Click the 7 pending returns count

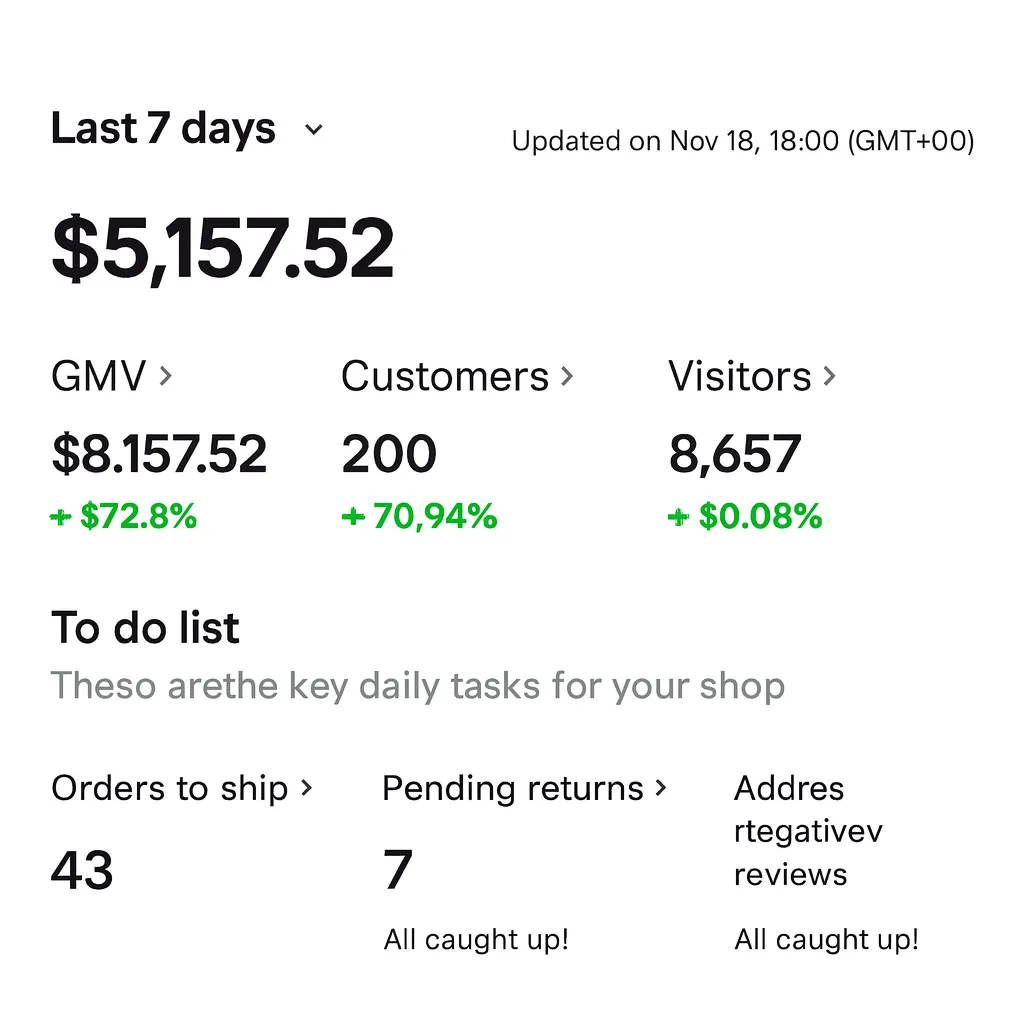click(x=398, y=869)
